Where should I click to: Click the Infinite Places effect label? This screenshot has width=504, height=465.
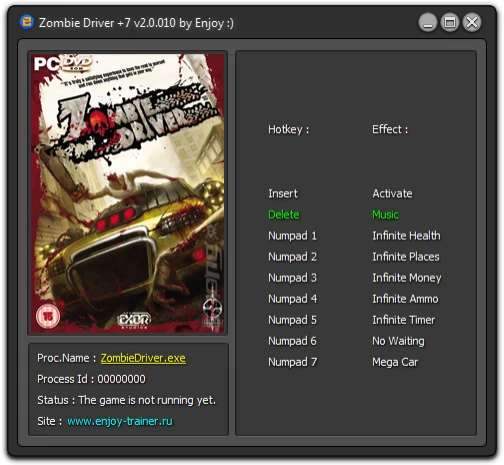pos(406,257)
